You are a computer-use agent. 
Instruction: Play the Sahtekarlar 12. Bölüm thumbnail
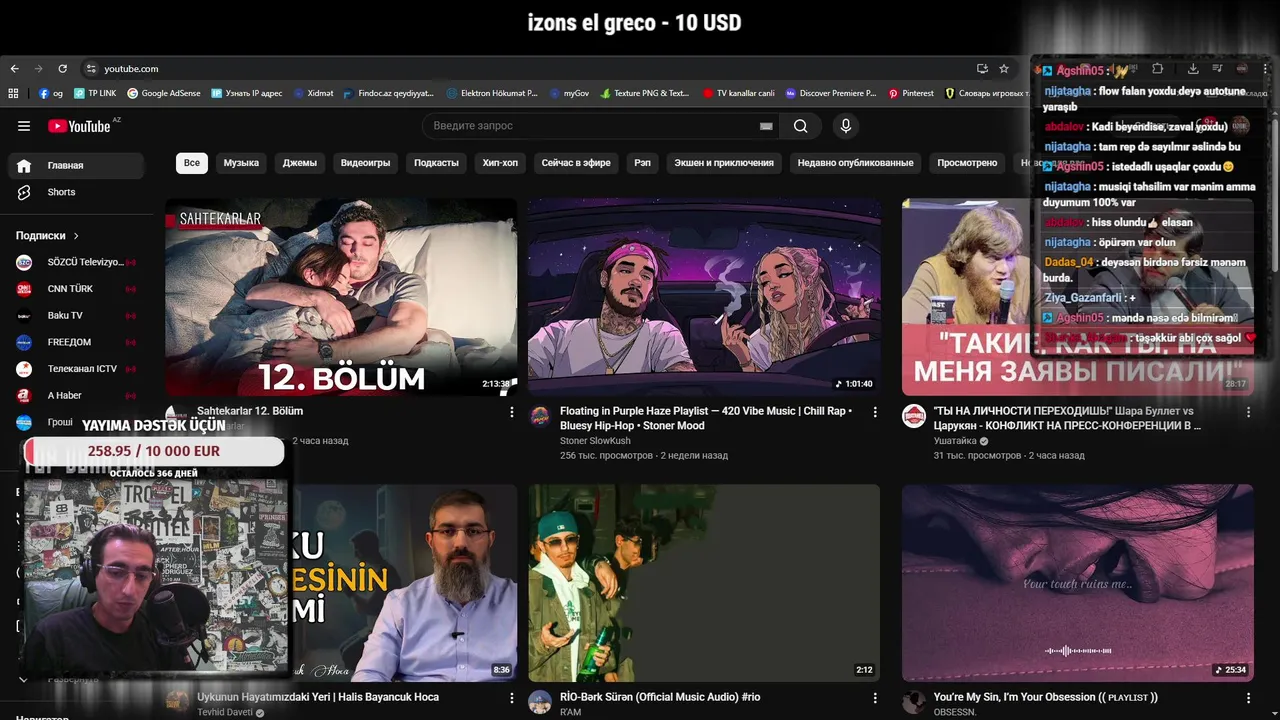(x=341, y=297)
